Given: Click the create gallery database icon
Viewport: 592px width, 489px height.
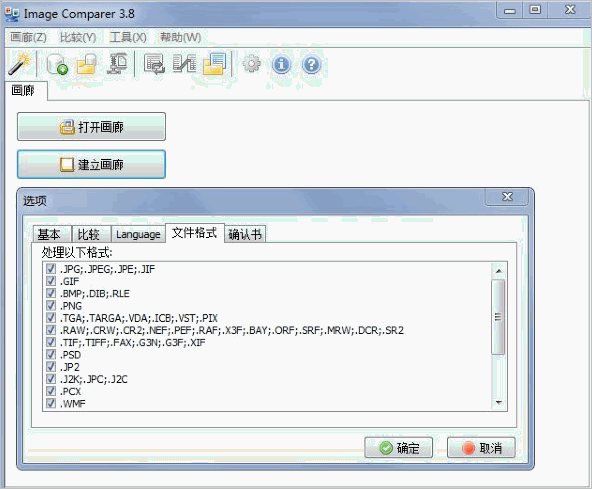Looking at the screenshot, I should click(x=57, y=64).
